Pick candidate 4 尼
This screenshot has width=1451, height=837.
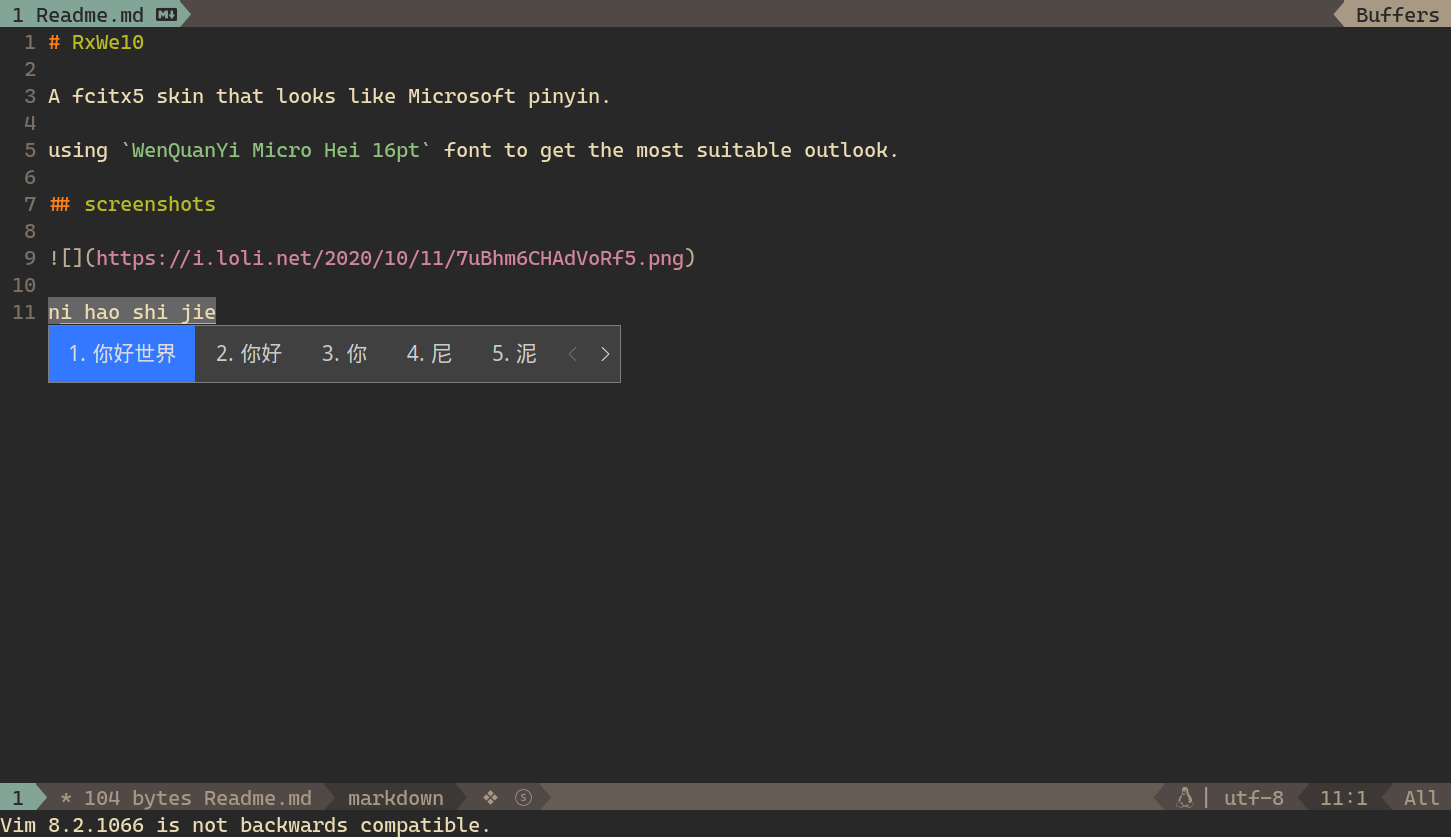point(429,354)
